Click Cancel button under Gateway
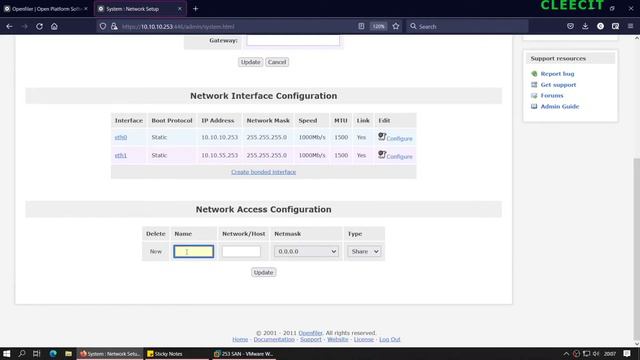Screen dimensions: 640x360 [277, 62]
